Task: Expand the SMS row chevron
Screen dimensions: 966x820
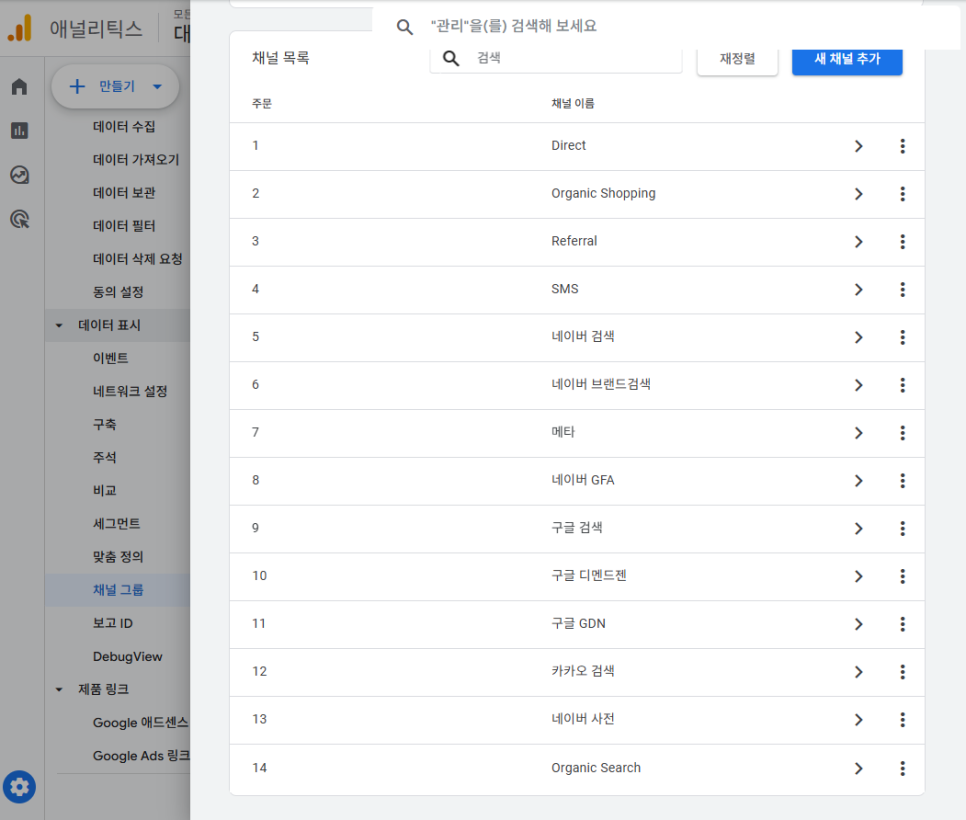Action: pyautogui.click(x=858, y=290)
